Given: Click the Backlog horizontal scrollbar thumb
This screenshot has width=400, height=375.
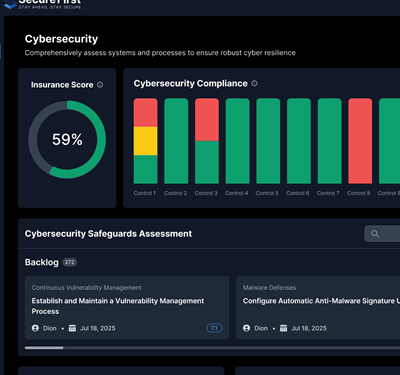Looking at the screenshot, I should pos(44,348).
